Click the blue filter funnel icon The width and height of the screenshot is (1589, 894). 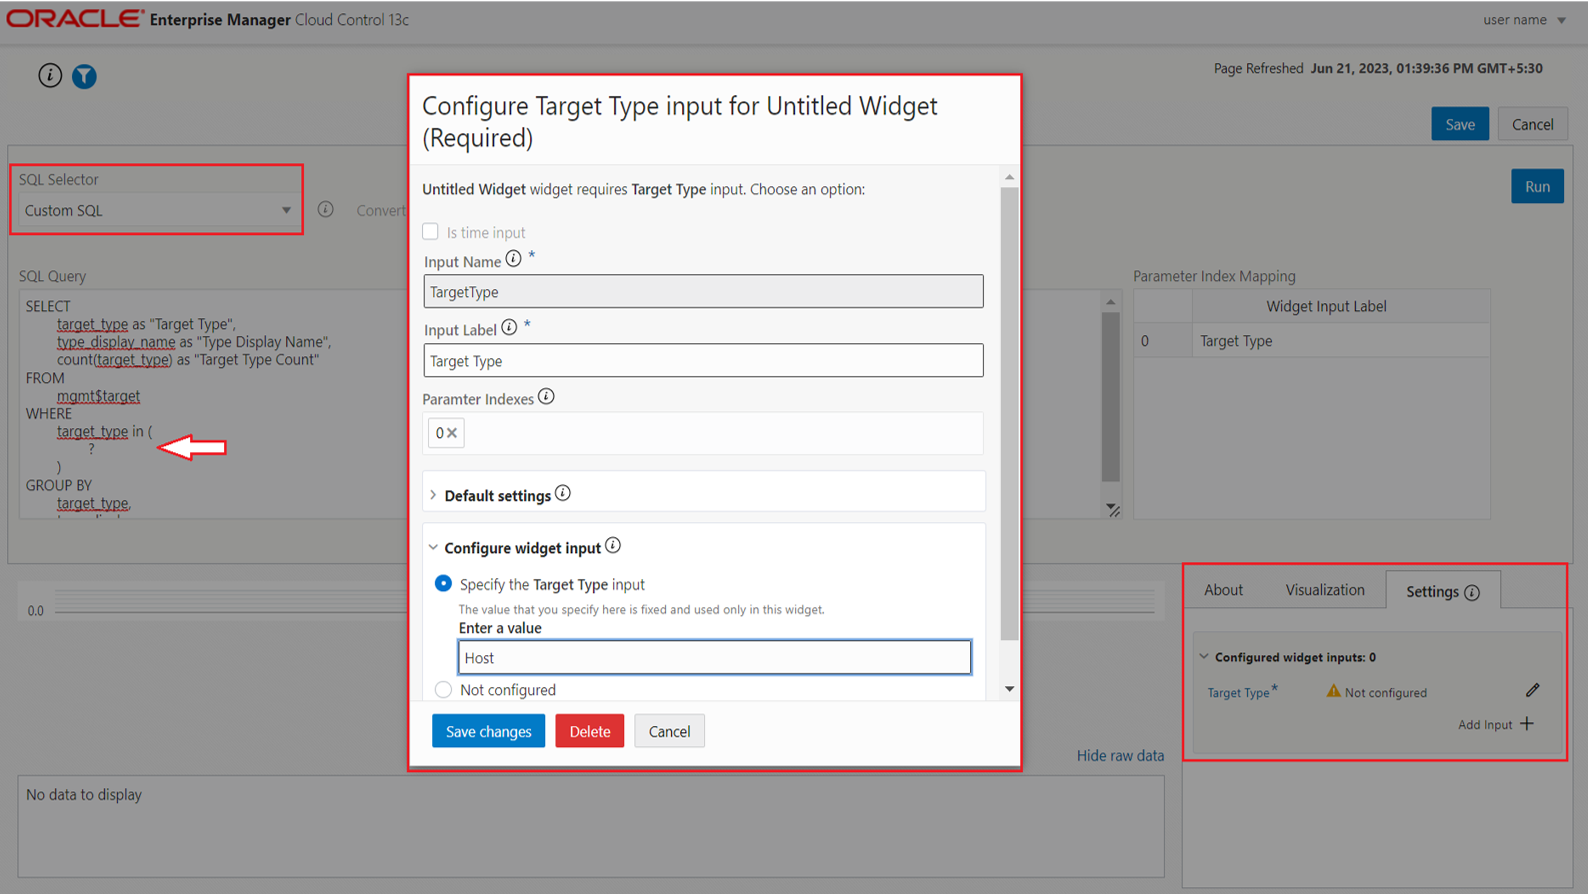tap(84, 76)
